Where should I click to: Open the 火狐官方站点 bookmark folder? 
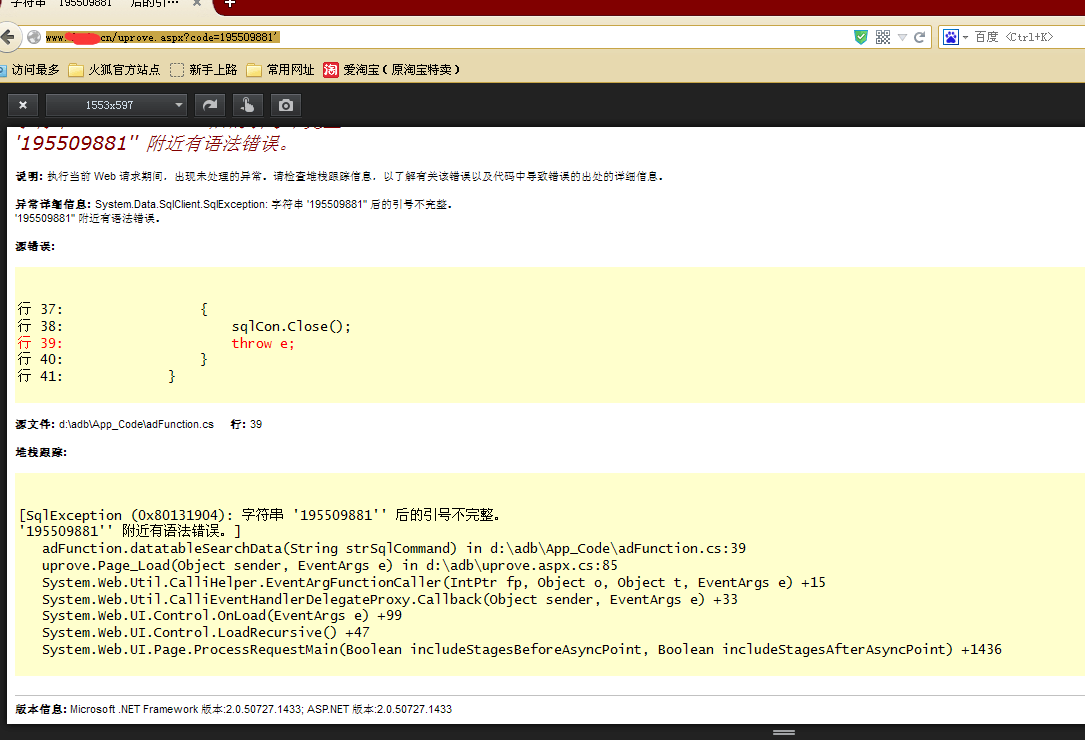point(114,69)
